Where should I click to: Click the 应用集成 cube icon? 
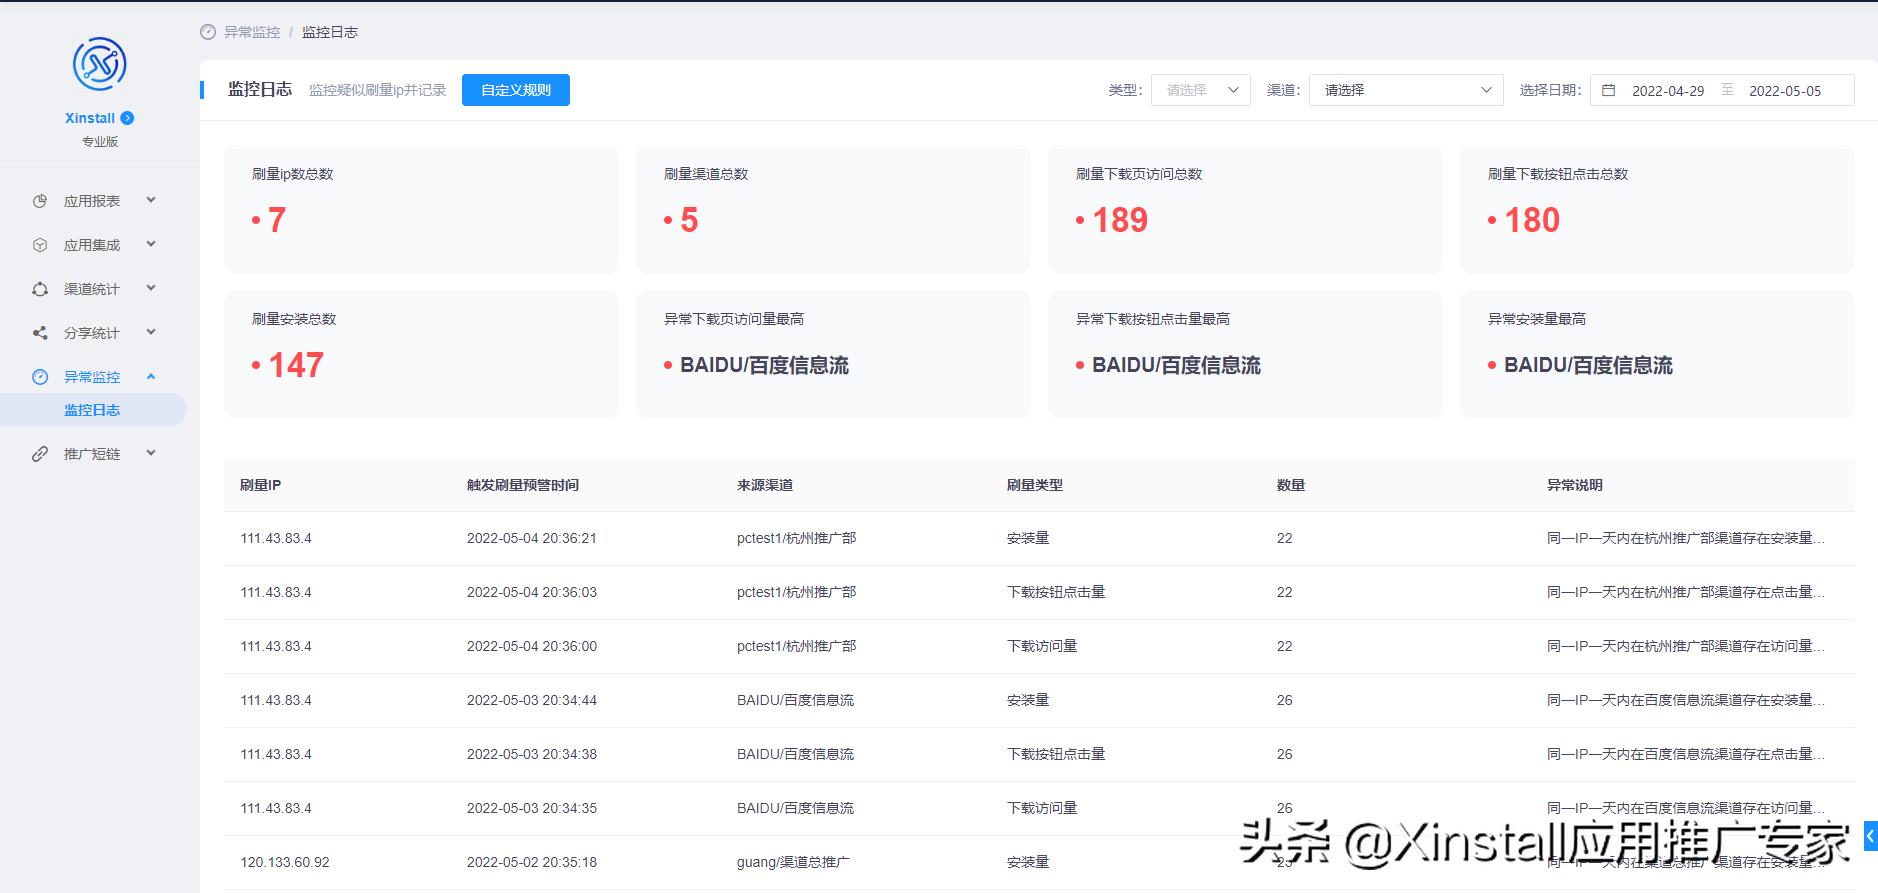click(40, 245)
